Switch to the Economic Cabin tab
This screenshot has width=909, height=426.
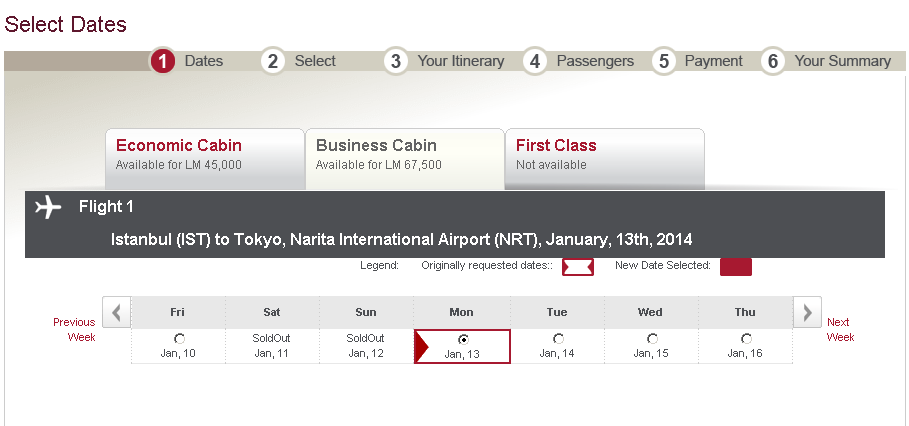click(205, 159)
